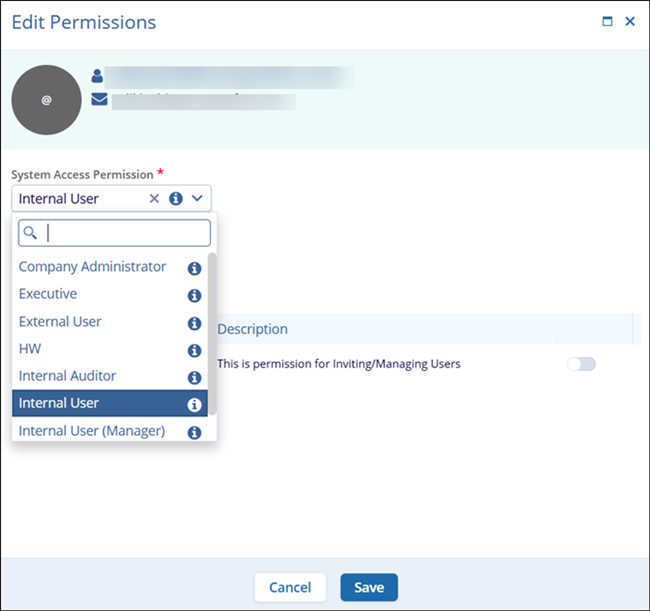This screenshot has height=611, width=650.
Task: Focus the dropdown search input field
Action: (125, 233)
